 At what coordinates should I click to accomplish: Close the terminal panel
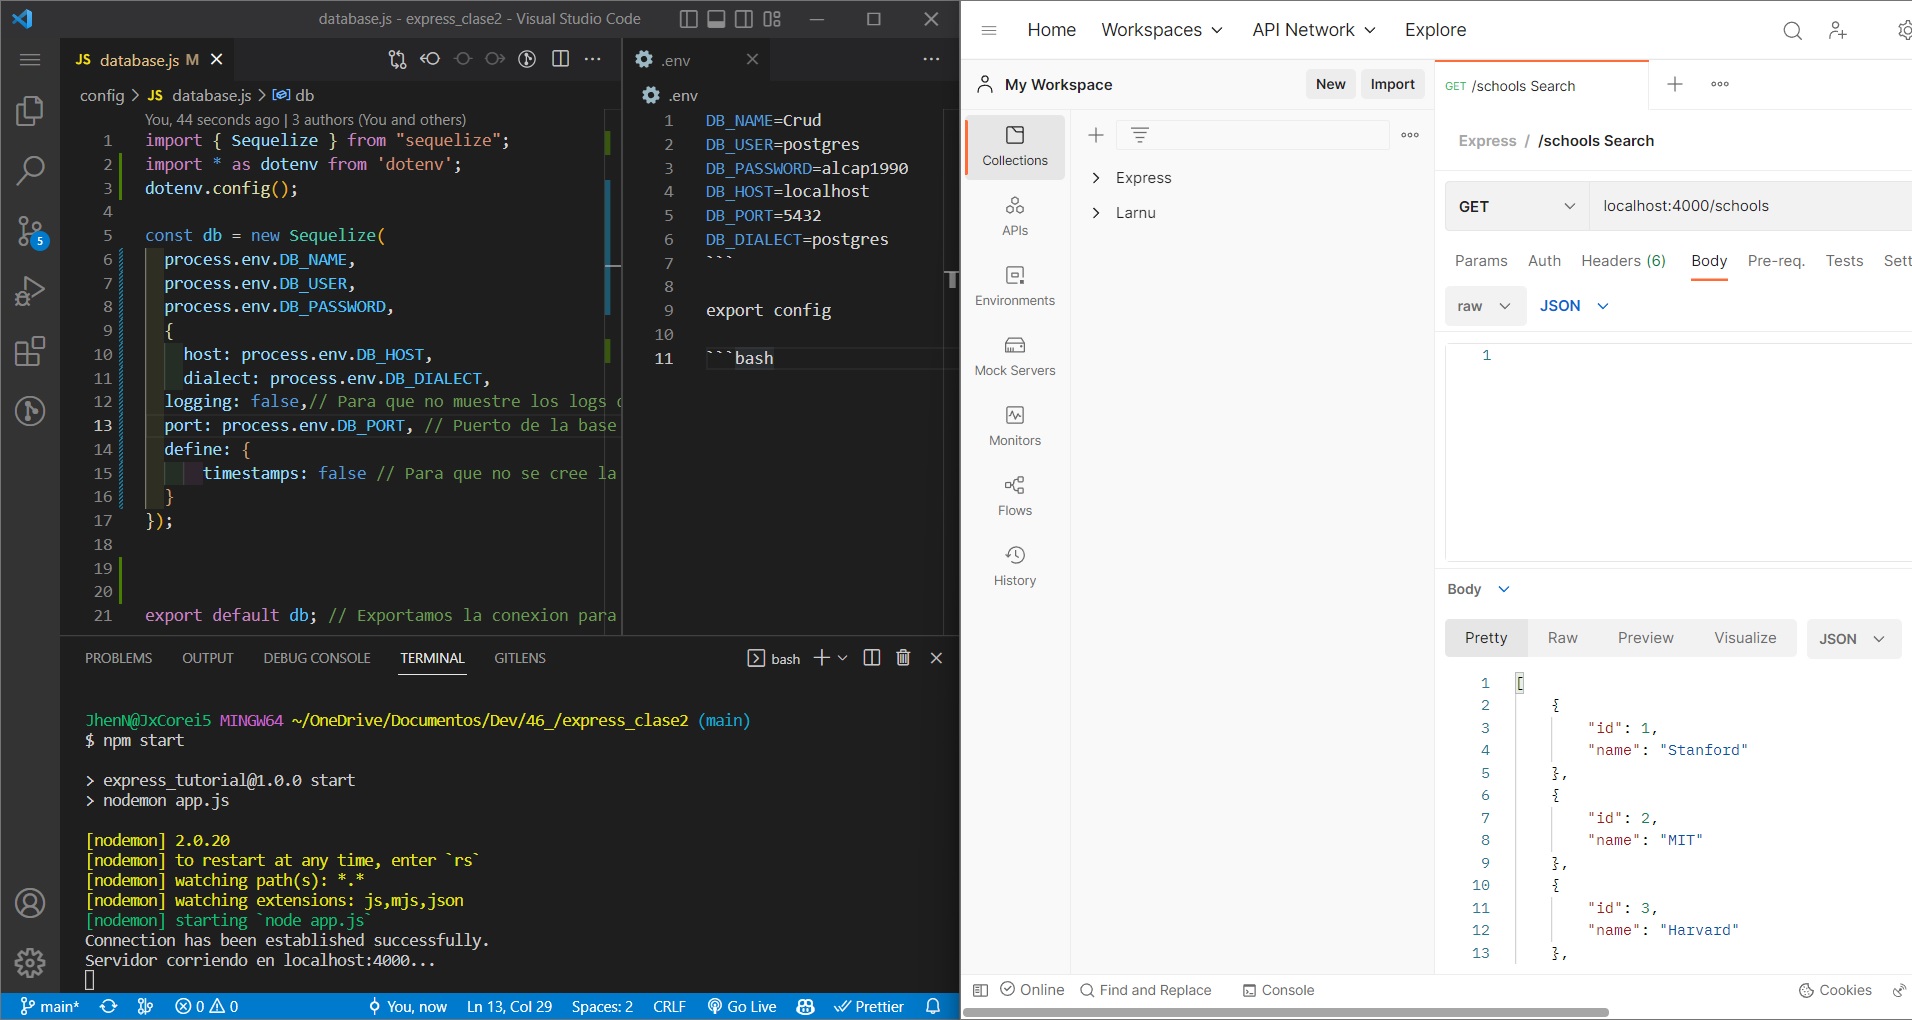936,657
